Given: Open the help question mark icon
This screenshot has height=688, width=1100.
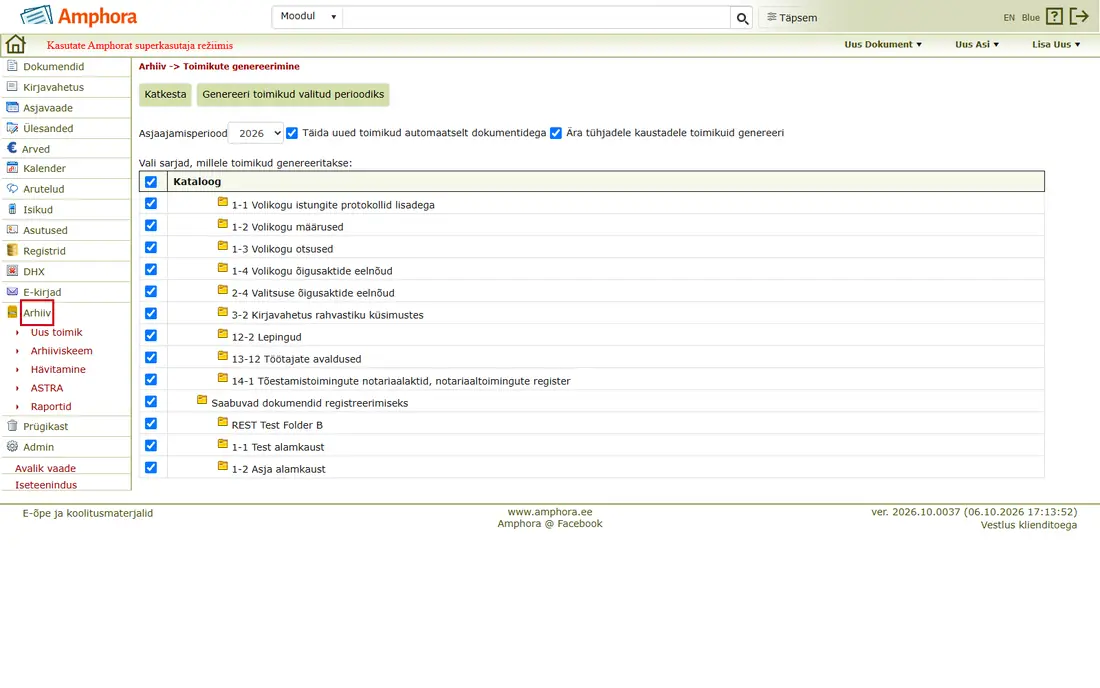Looking at the screenshot, I should tap(1054, 17).
